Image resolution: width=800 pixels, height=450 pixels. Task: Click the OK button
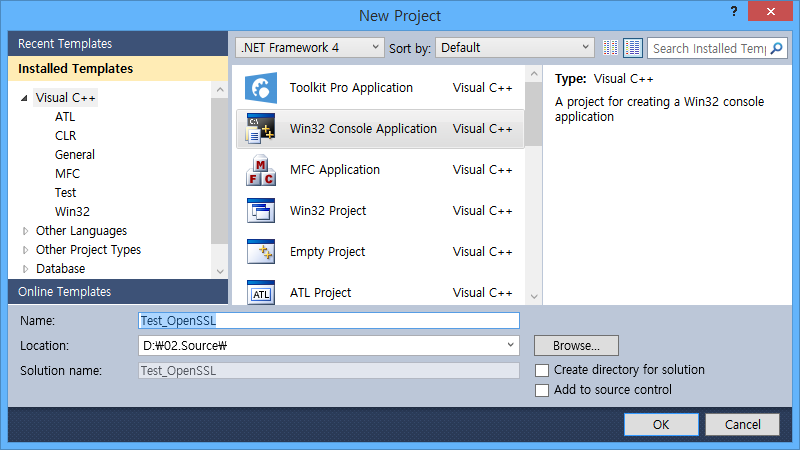tap(661, 424)
